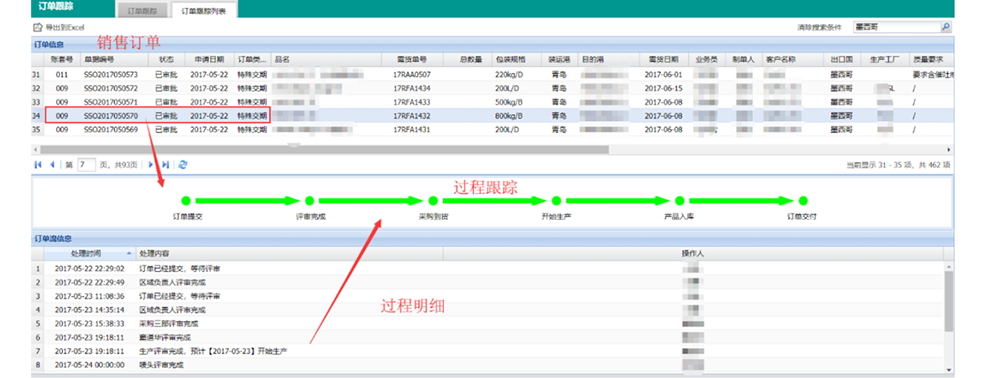Click the 需货单号 column header

click(412, 59)
